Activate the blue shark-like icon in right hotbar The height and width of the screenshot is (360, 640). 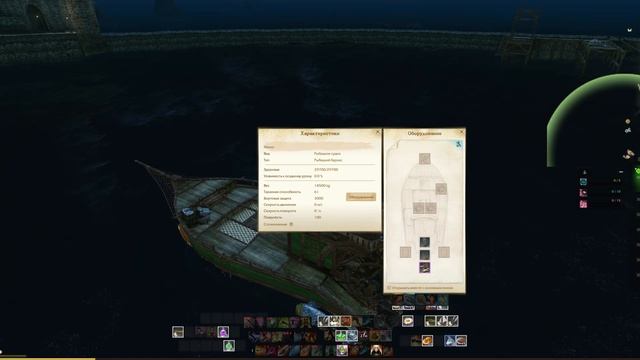coord(449,340)
